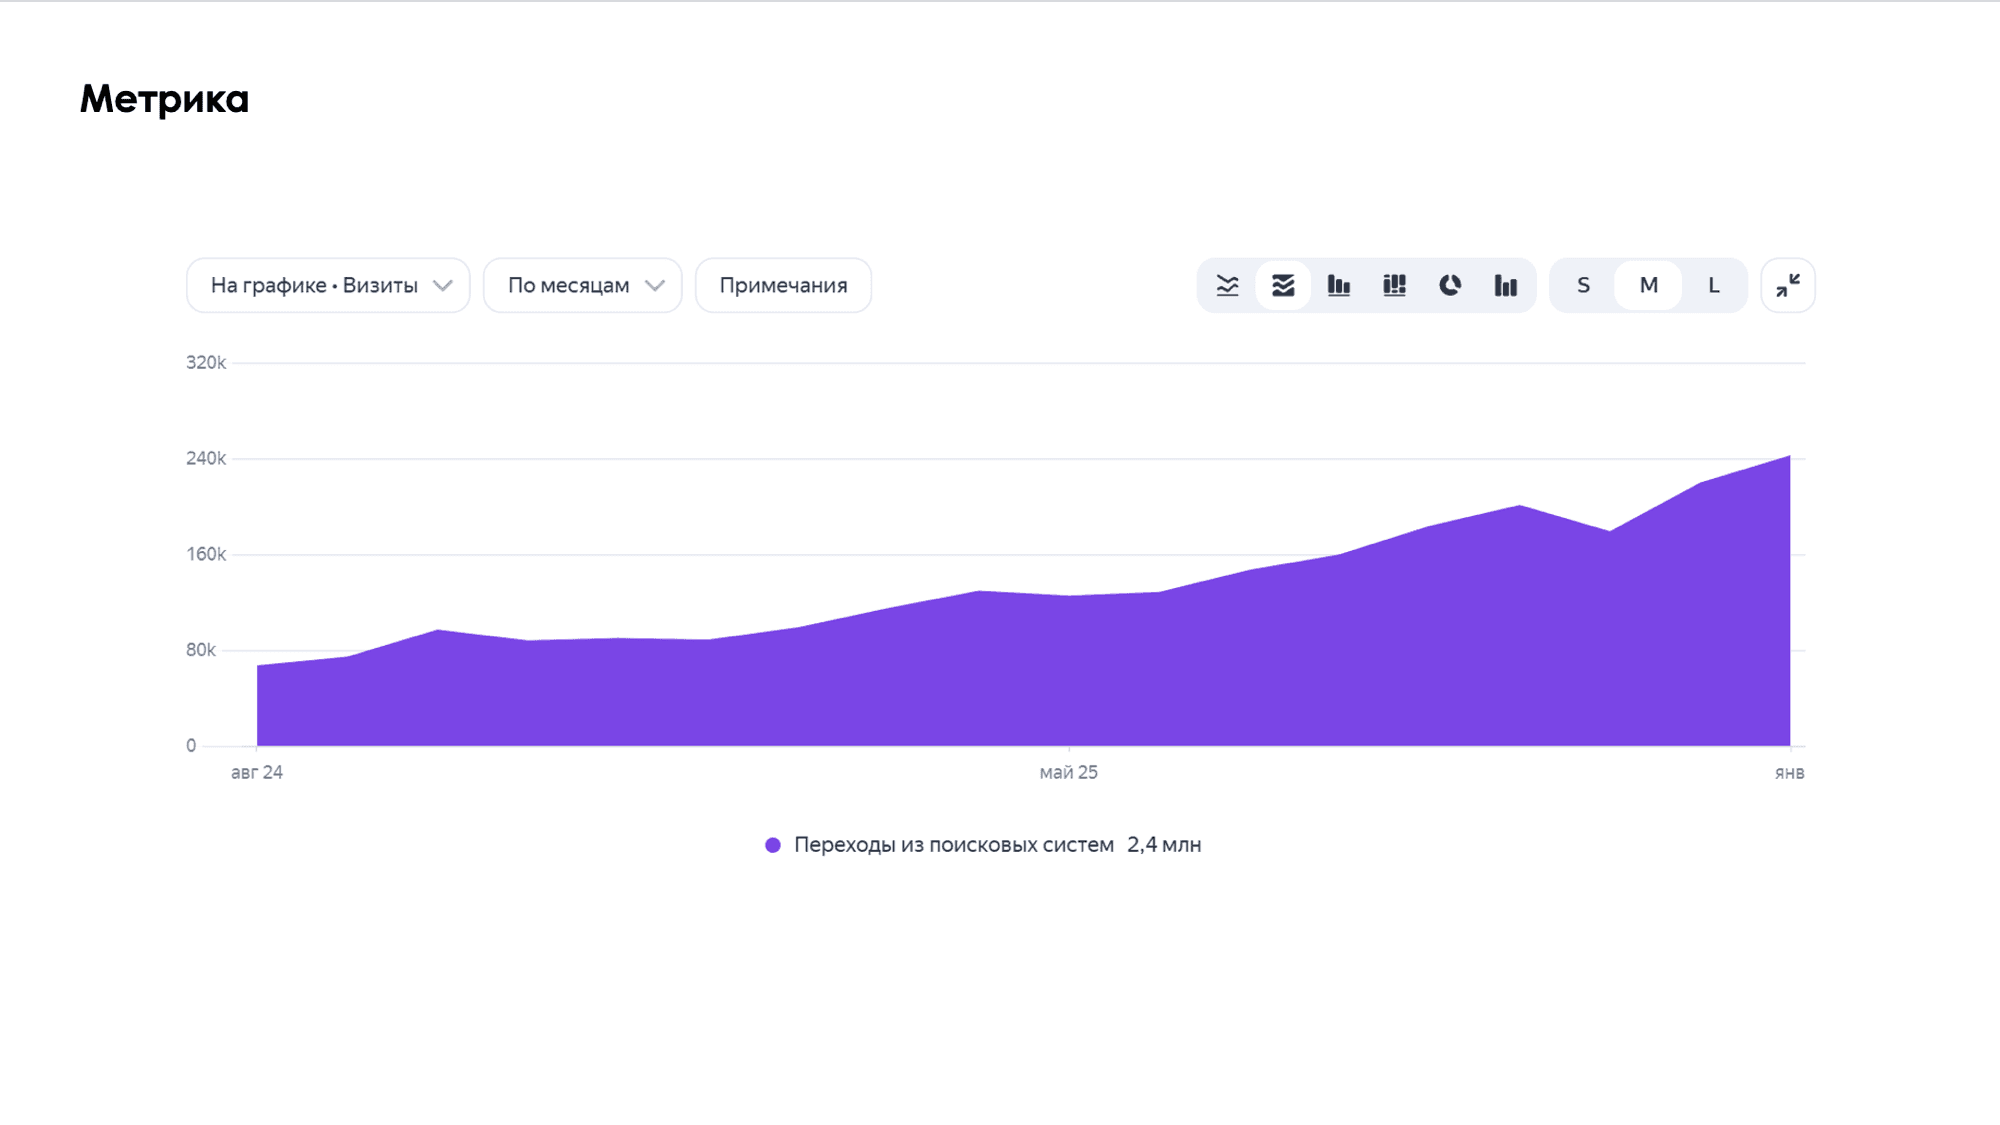Click the '160k' y-axis label

(206, 554)
